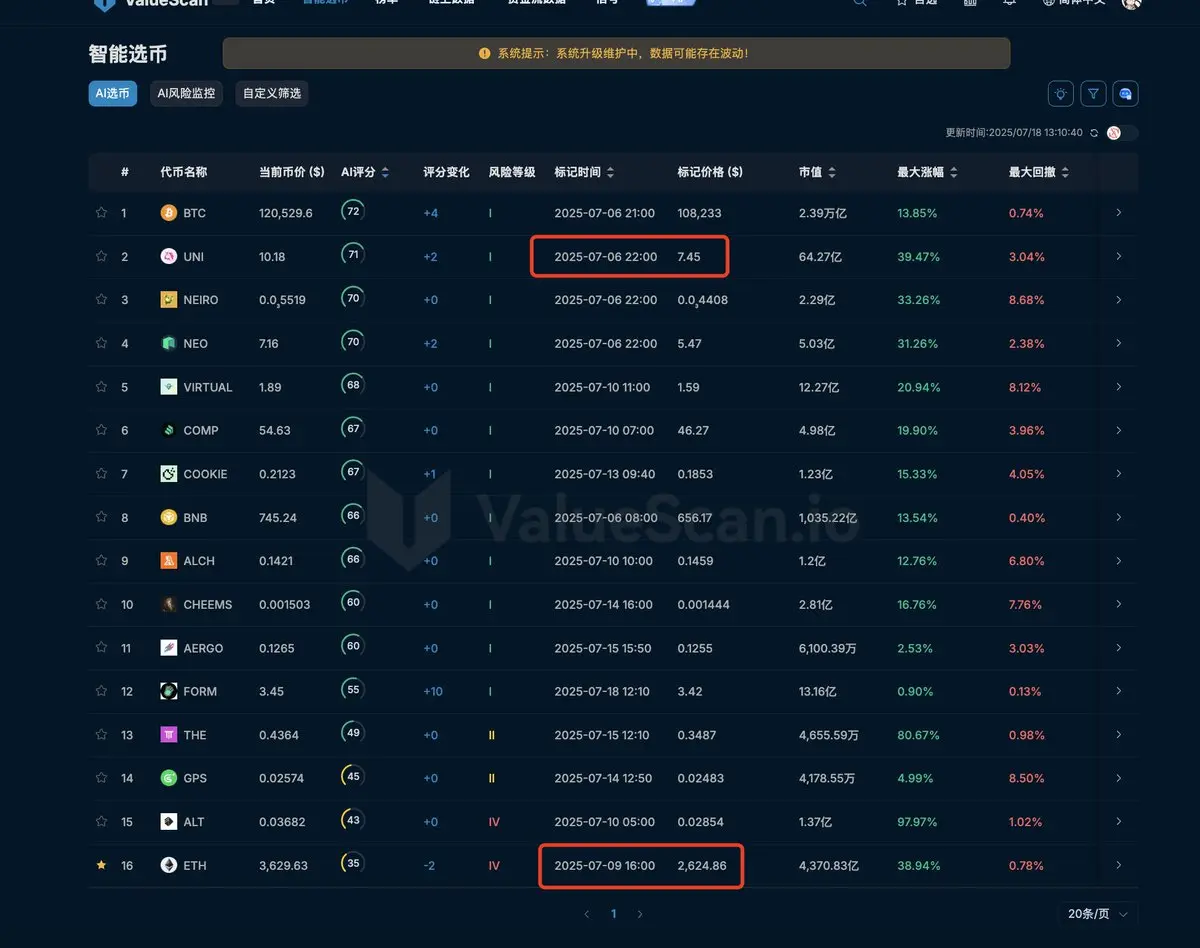Switch to the AI风险监控 tab
Viewport: 1200px width, 948px height.
[186, 93]
